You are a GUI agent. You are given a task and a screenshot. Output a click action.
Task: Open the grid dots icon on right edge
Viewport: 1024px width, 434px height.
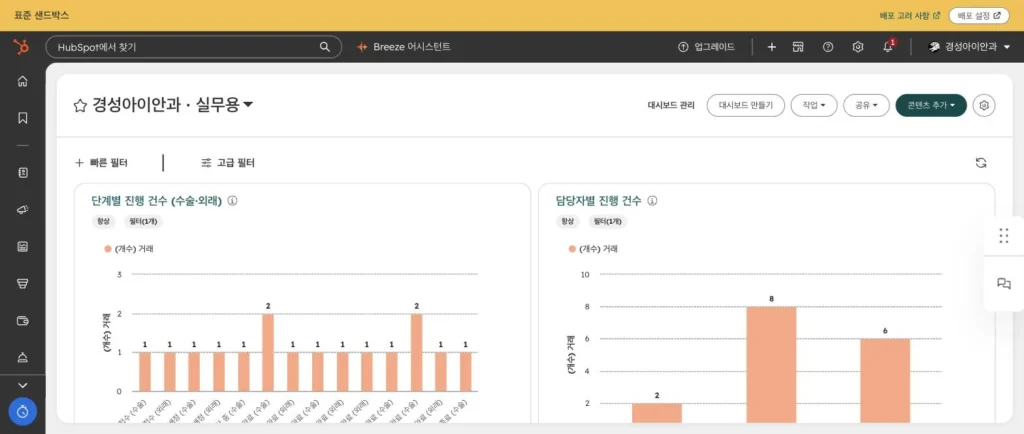point(1004,236)
